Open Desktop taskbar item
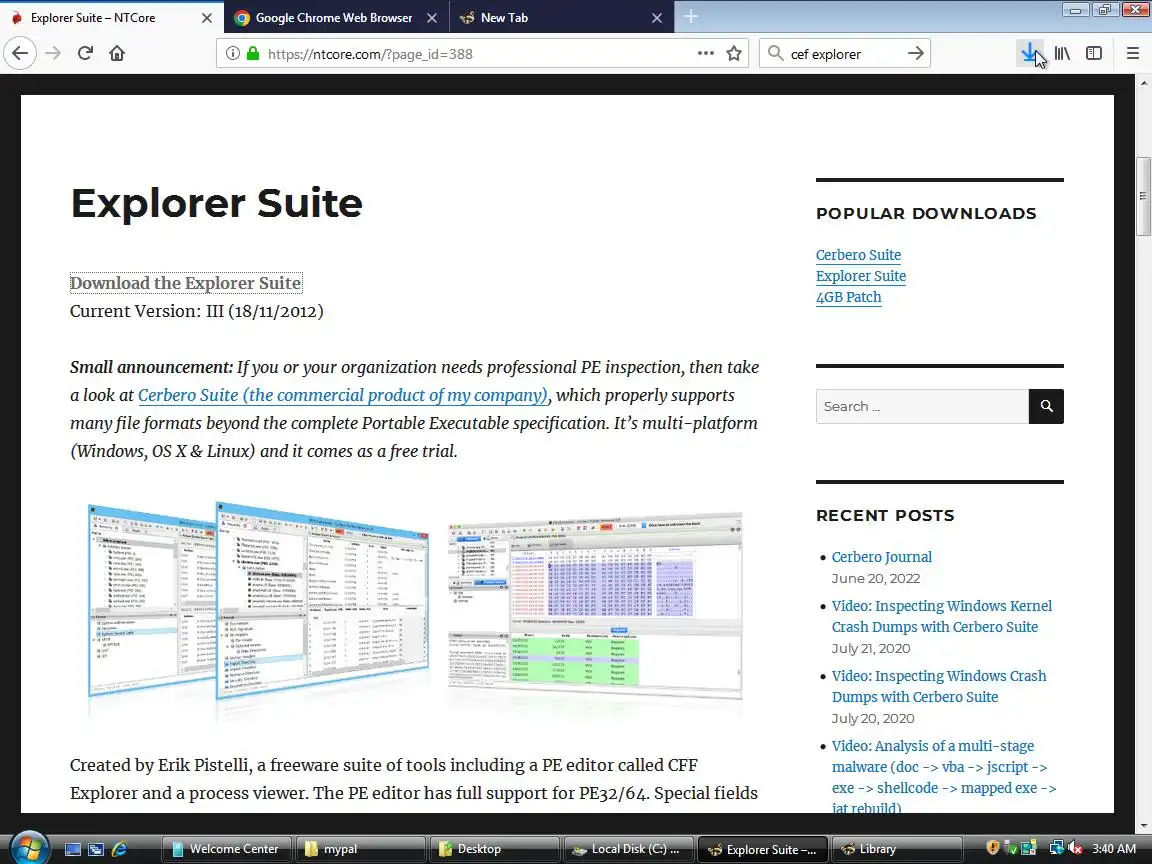Viewport: 1152px width, 864px height. click(494, 849)
